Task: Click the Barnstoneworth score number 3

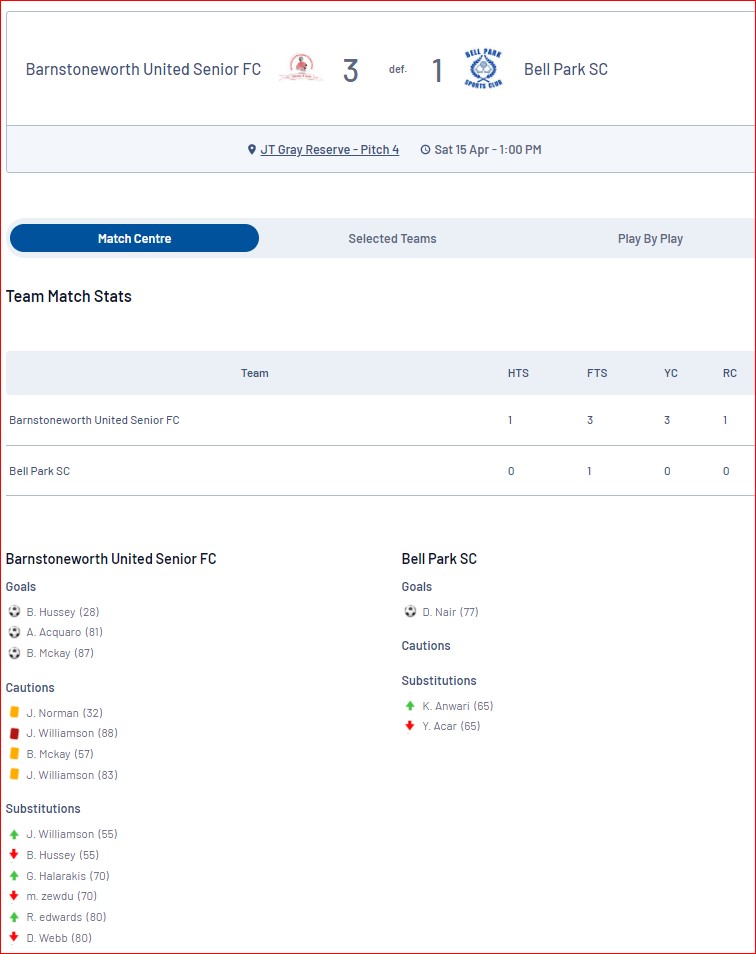Action: (350, 71)
